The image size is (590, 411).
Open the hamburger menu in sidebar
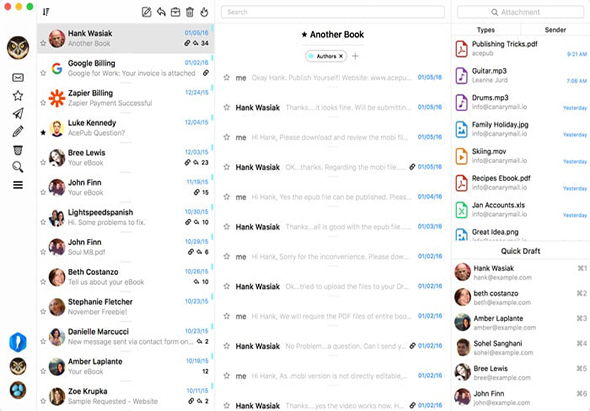(x=18, y=185)
